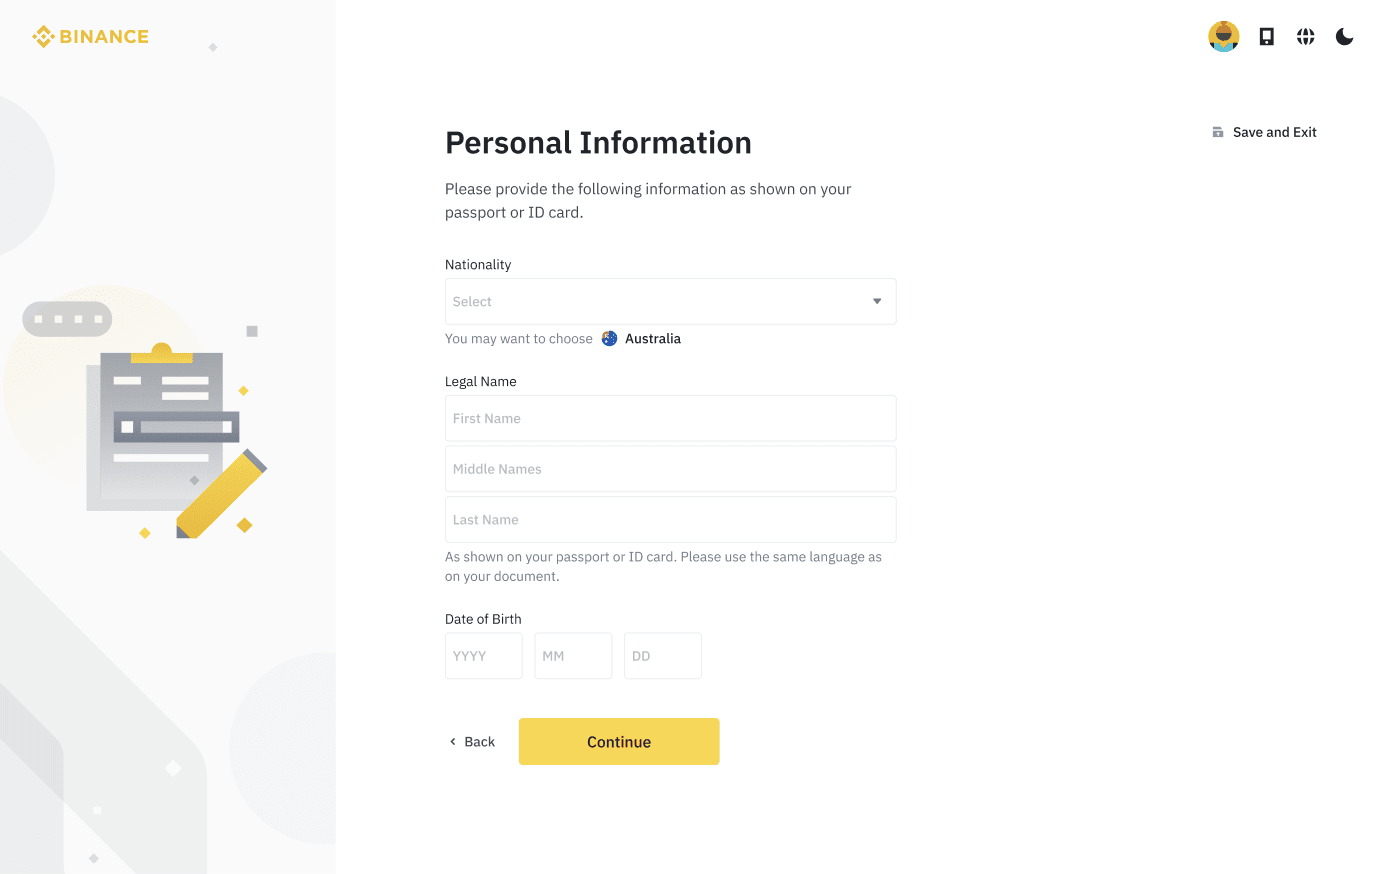Click the Australia flag icon
This screenshot has width=1394, height=874.
(609, 339)
